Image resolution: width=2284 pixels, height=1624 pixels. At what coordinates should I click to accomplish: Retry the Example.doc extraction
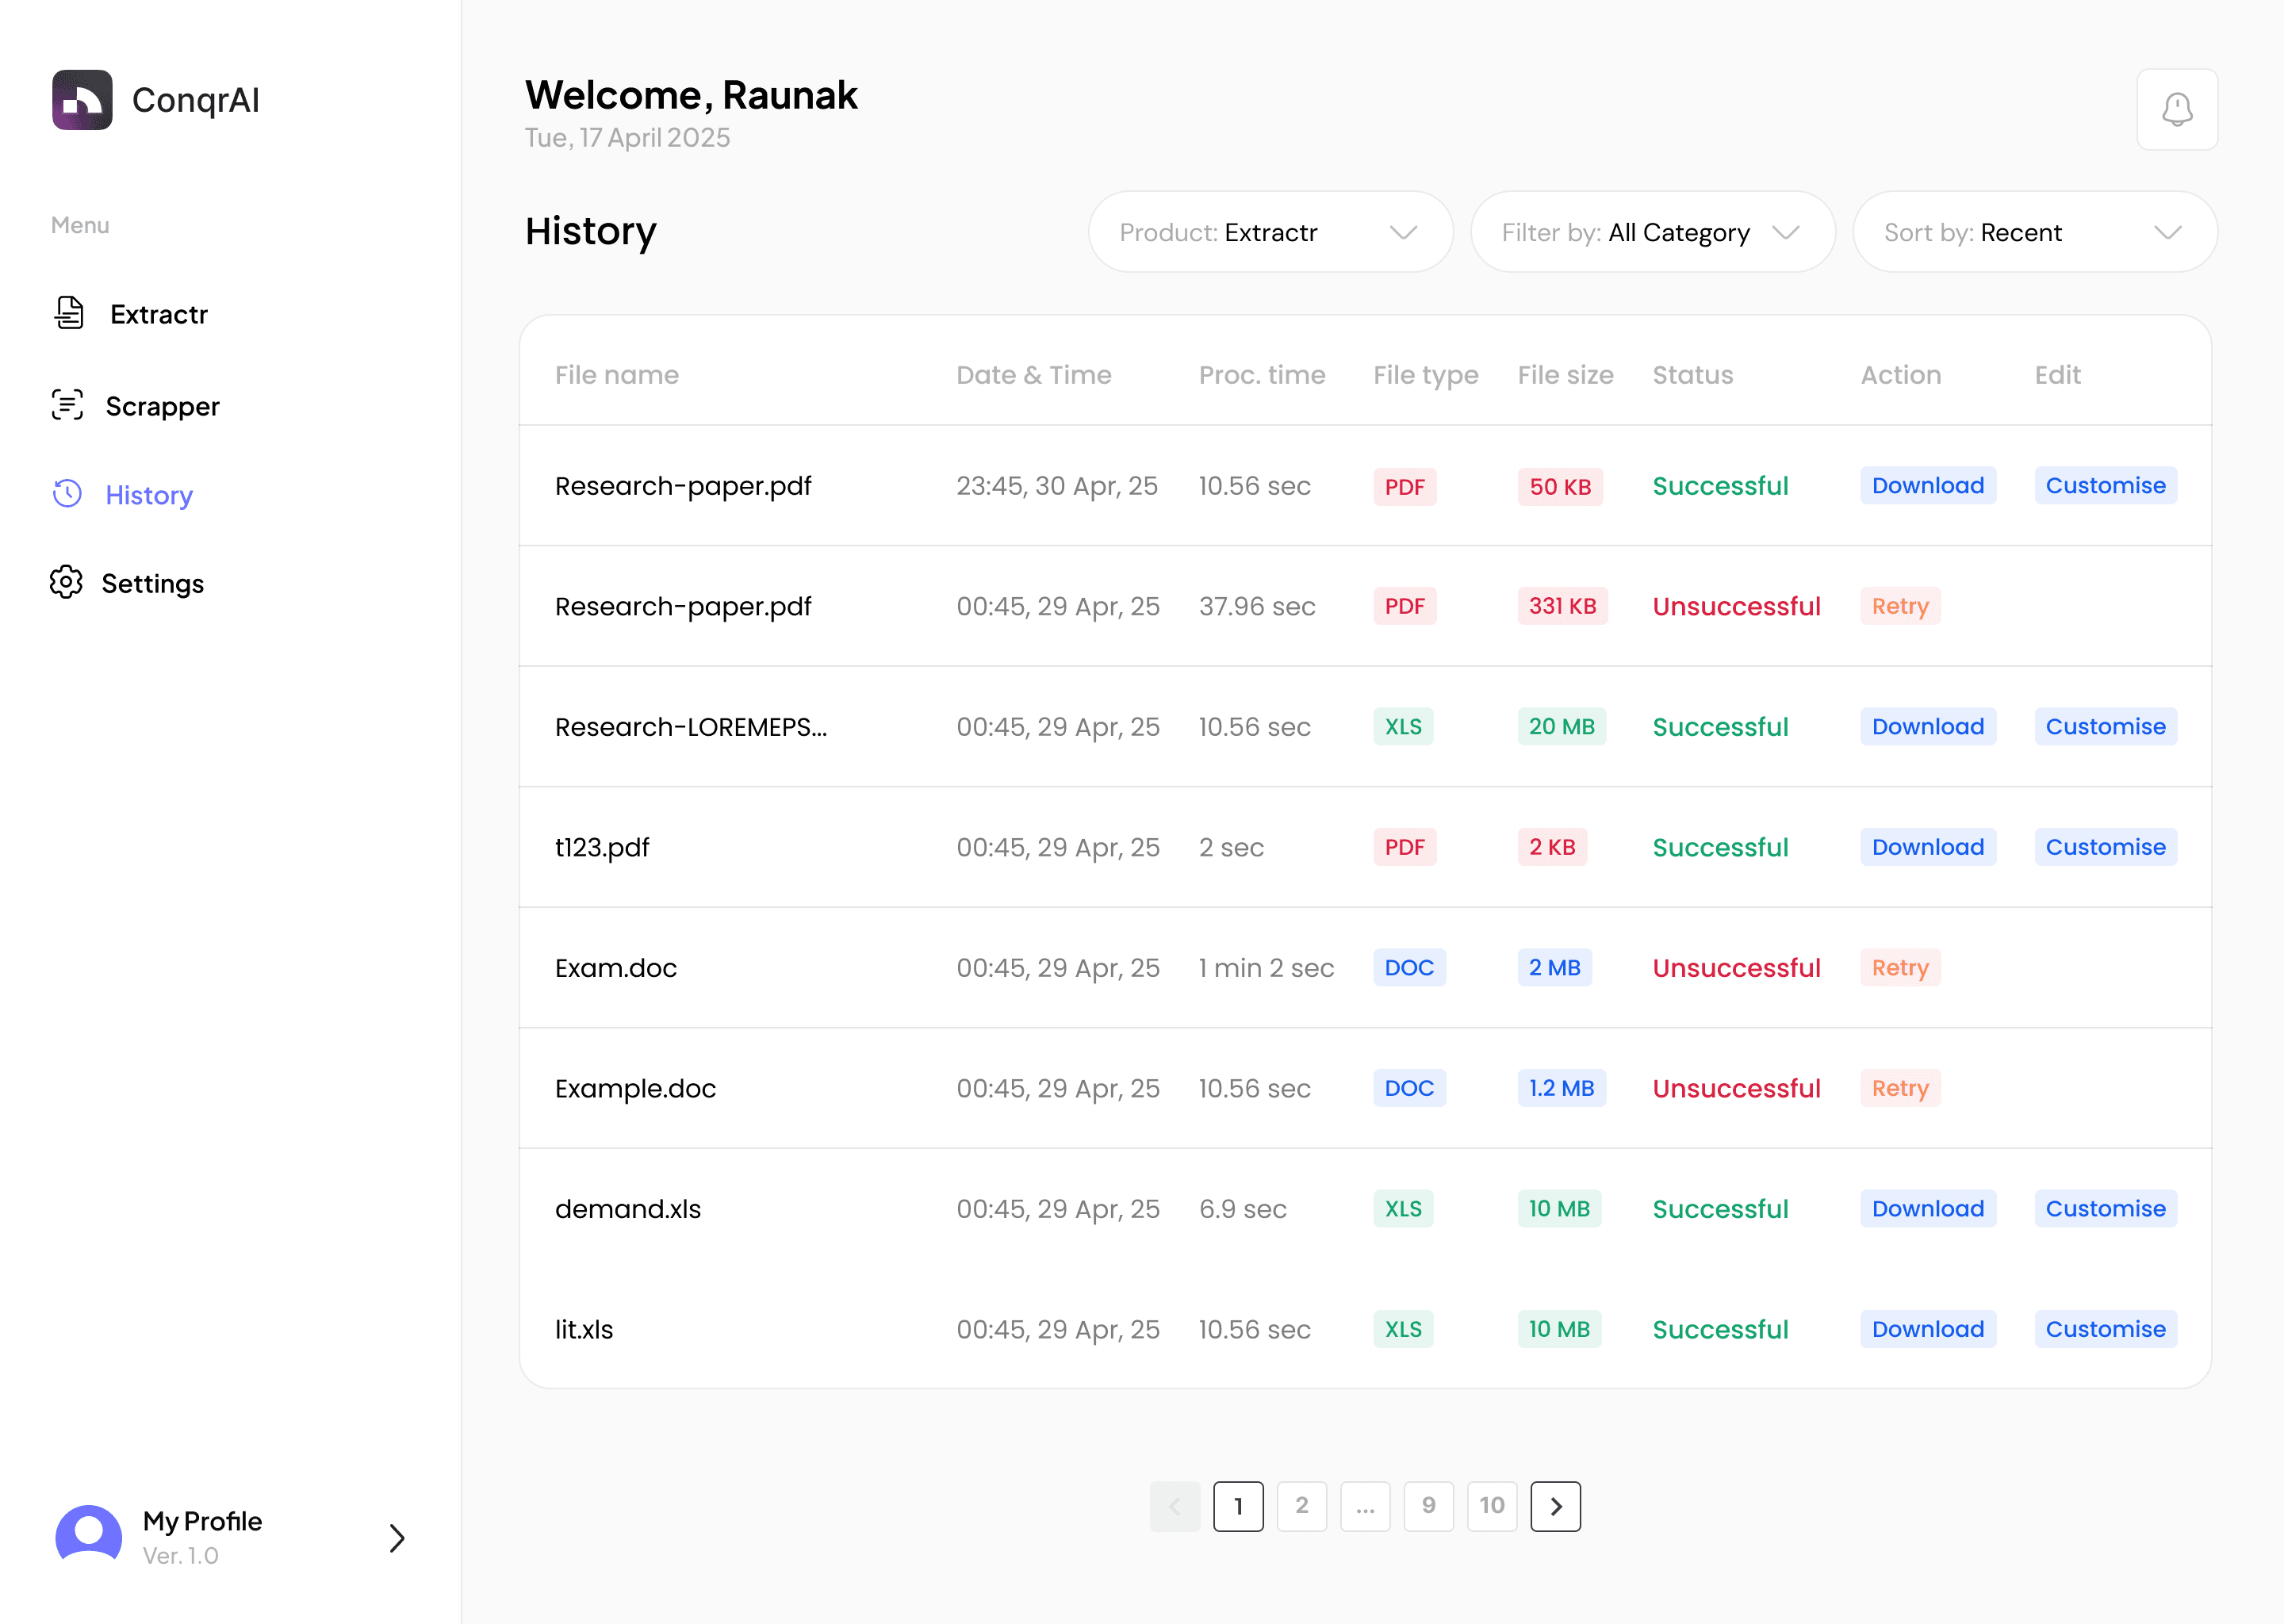point(1899,1088)
